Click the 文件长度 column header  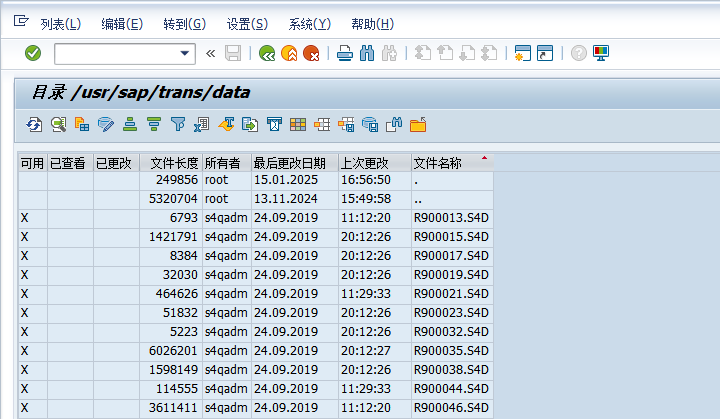[x=171, y=163]
